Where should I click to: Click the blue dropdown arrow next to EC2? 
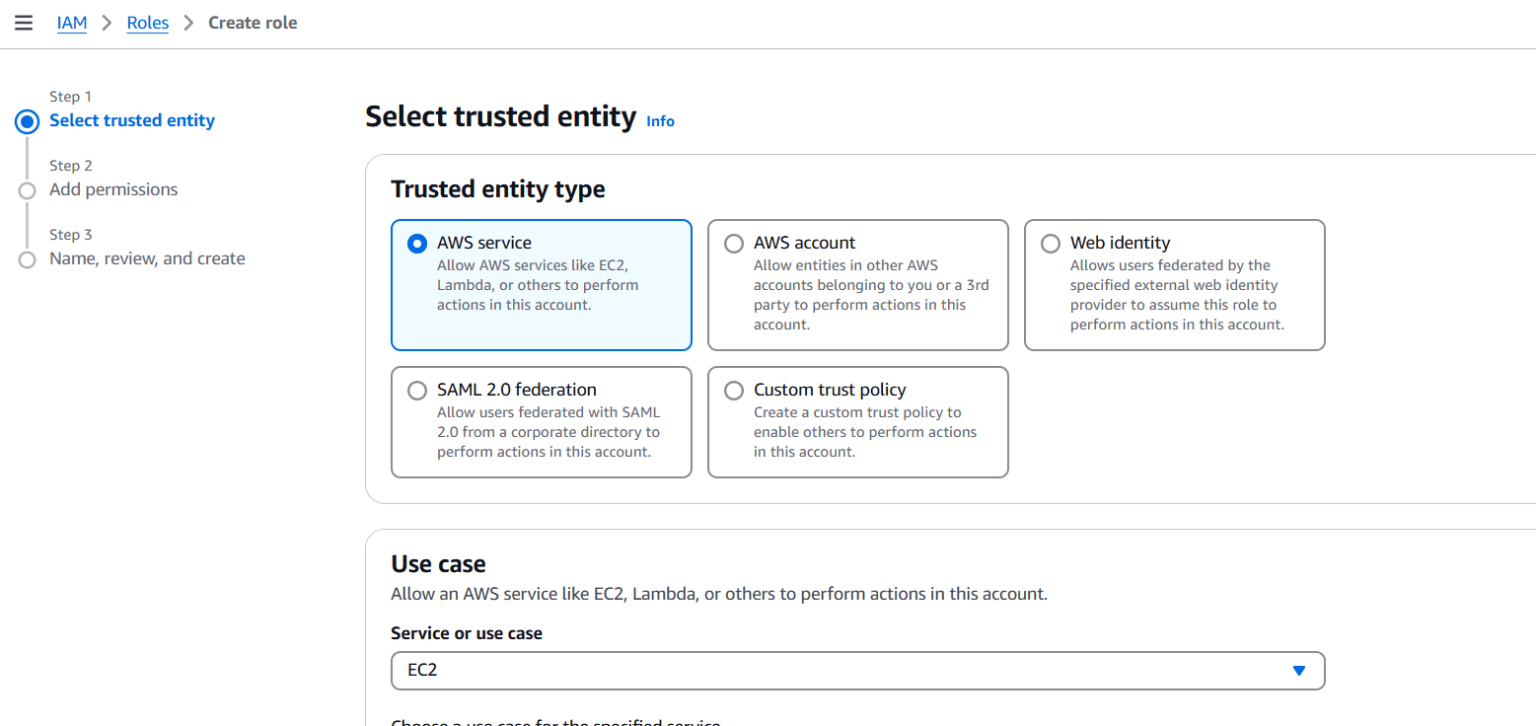tap(1299, 670)
